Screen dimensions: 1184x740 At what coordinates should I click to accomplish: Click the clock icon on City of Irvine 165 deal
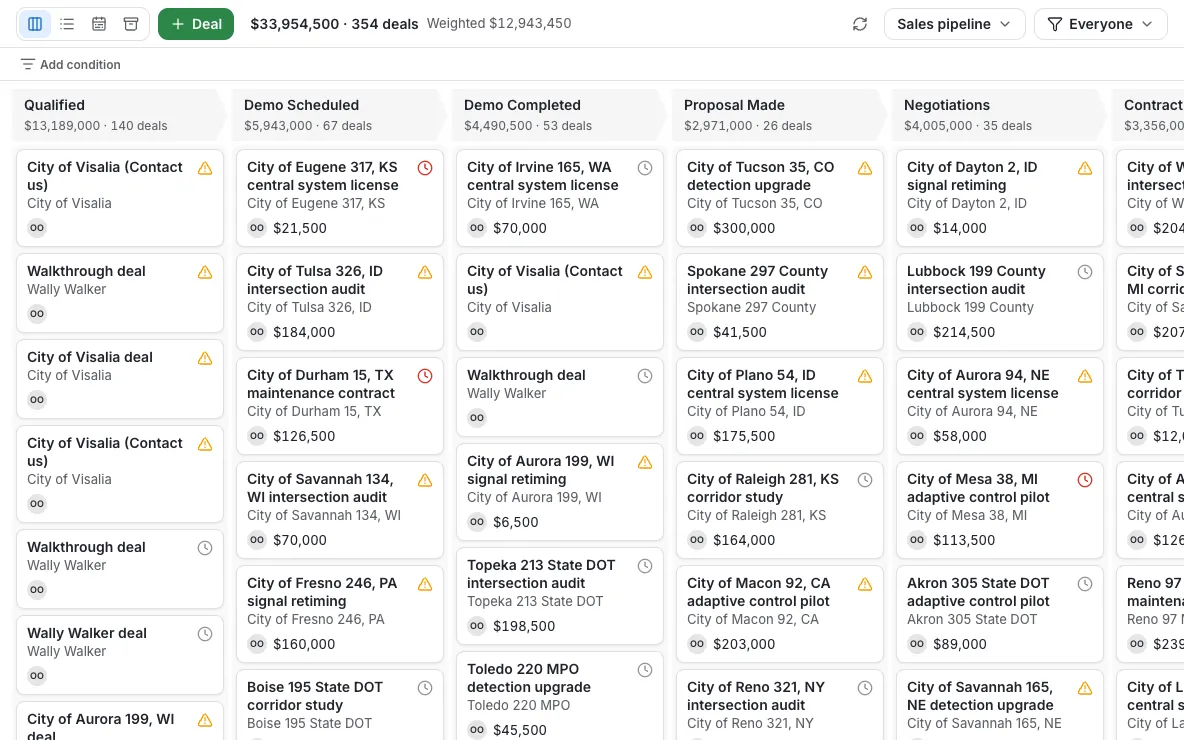click(x=645, y=168)
